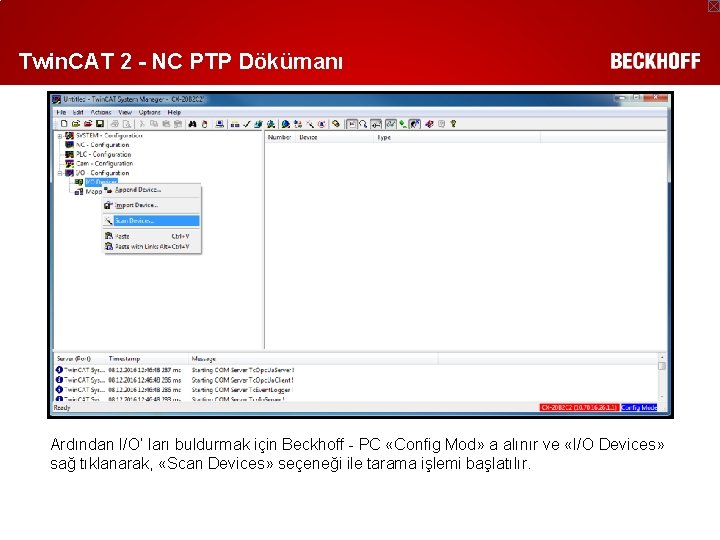The height and width of the screenshot is (540, 720).
Task: Click the Copy toolbar icon
Action: tap(154, 124)
